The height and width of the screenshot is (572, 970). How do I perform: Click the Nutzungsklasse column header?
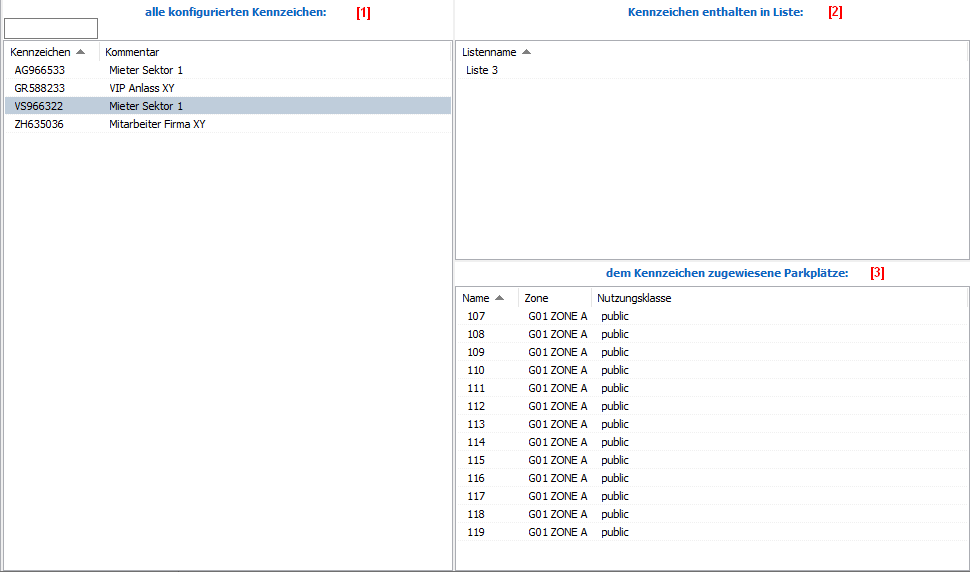[x=634, y=298]
